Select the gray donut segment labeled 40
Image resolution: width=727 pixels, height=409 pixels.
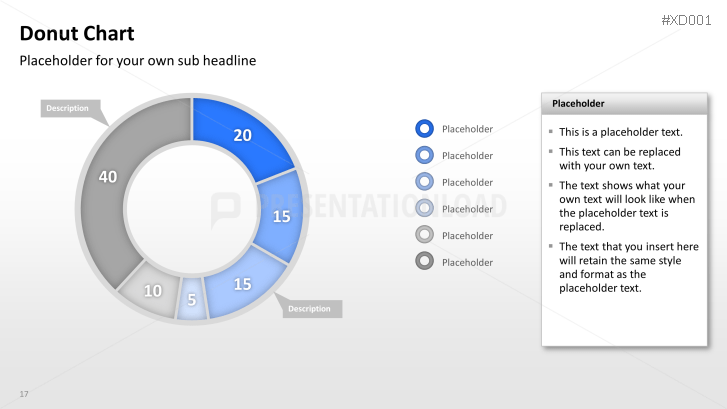tap(108, 177)
